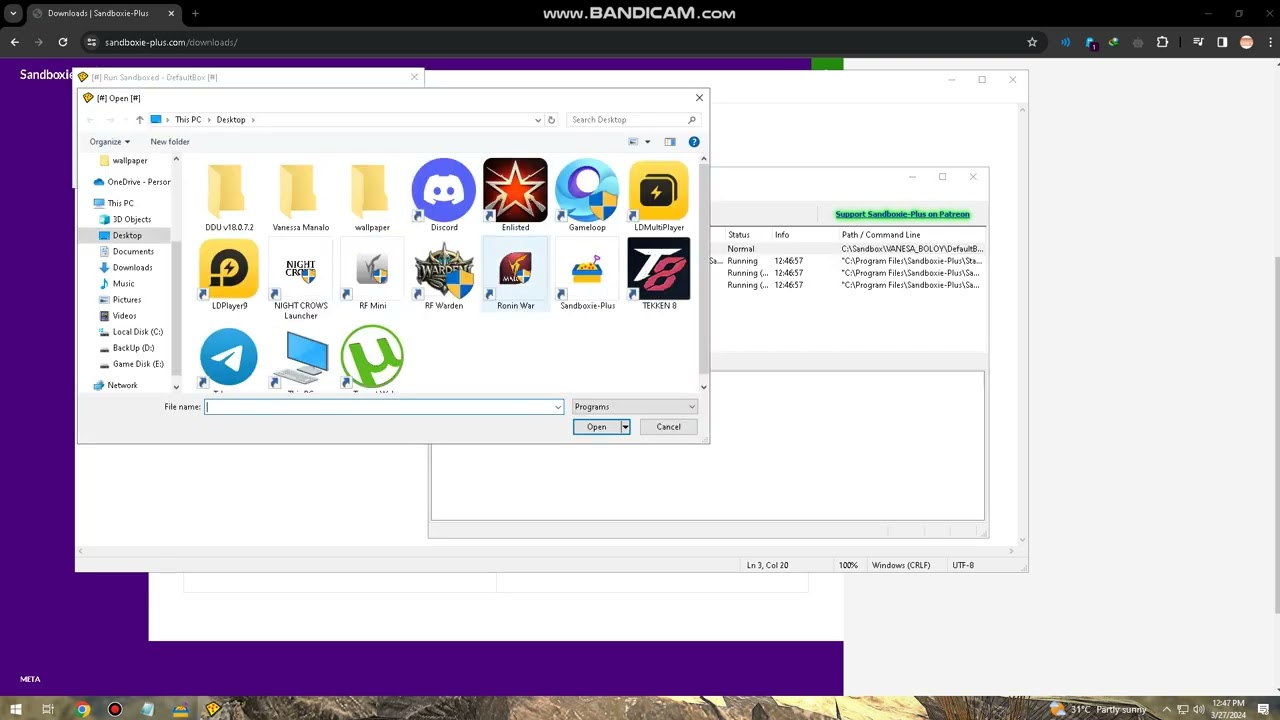1280x720 pixels.
Task: Select the Telegram shortcut icon
Action: (x=229, y=358)
